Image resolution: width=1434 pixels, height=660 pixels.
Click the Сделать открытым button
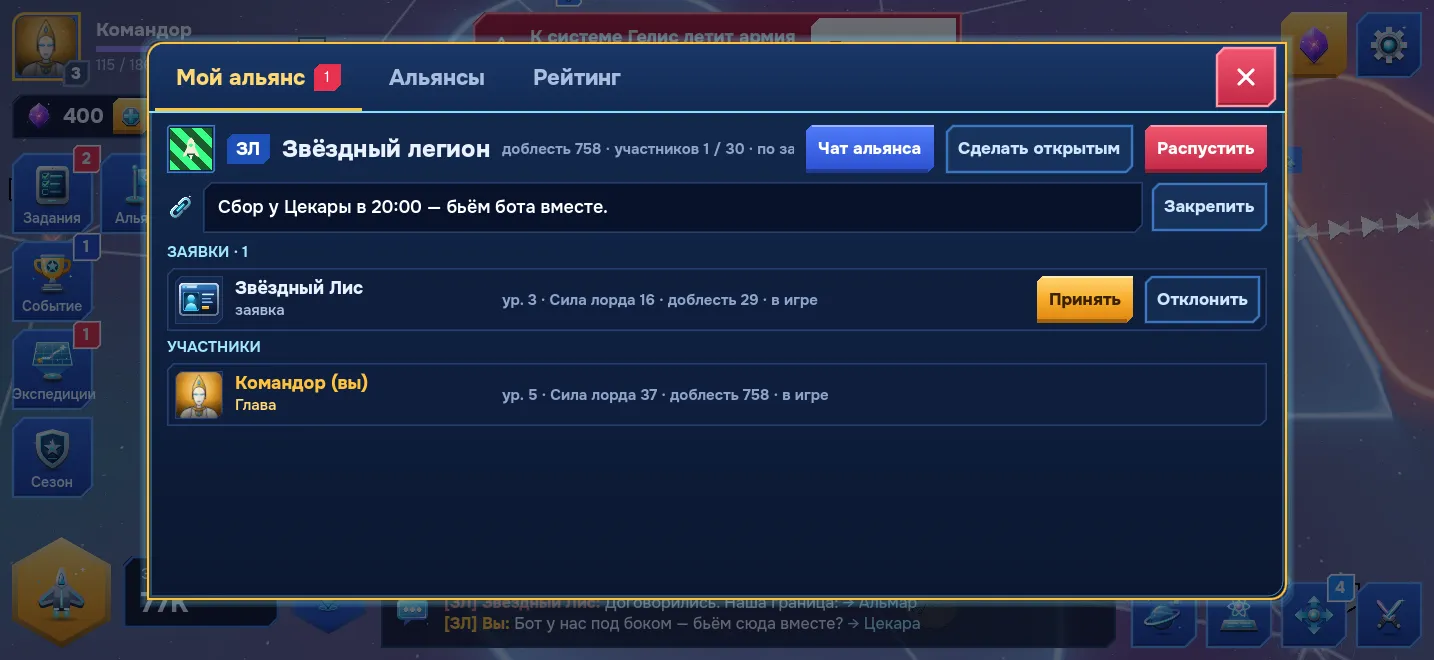[x=1039, y=149]
